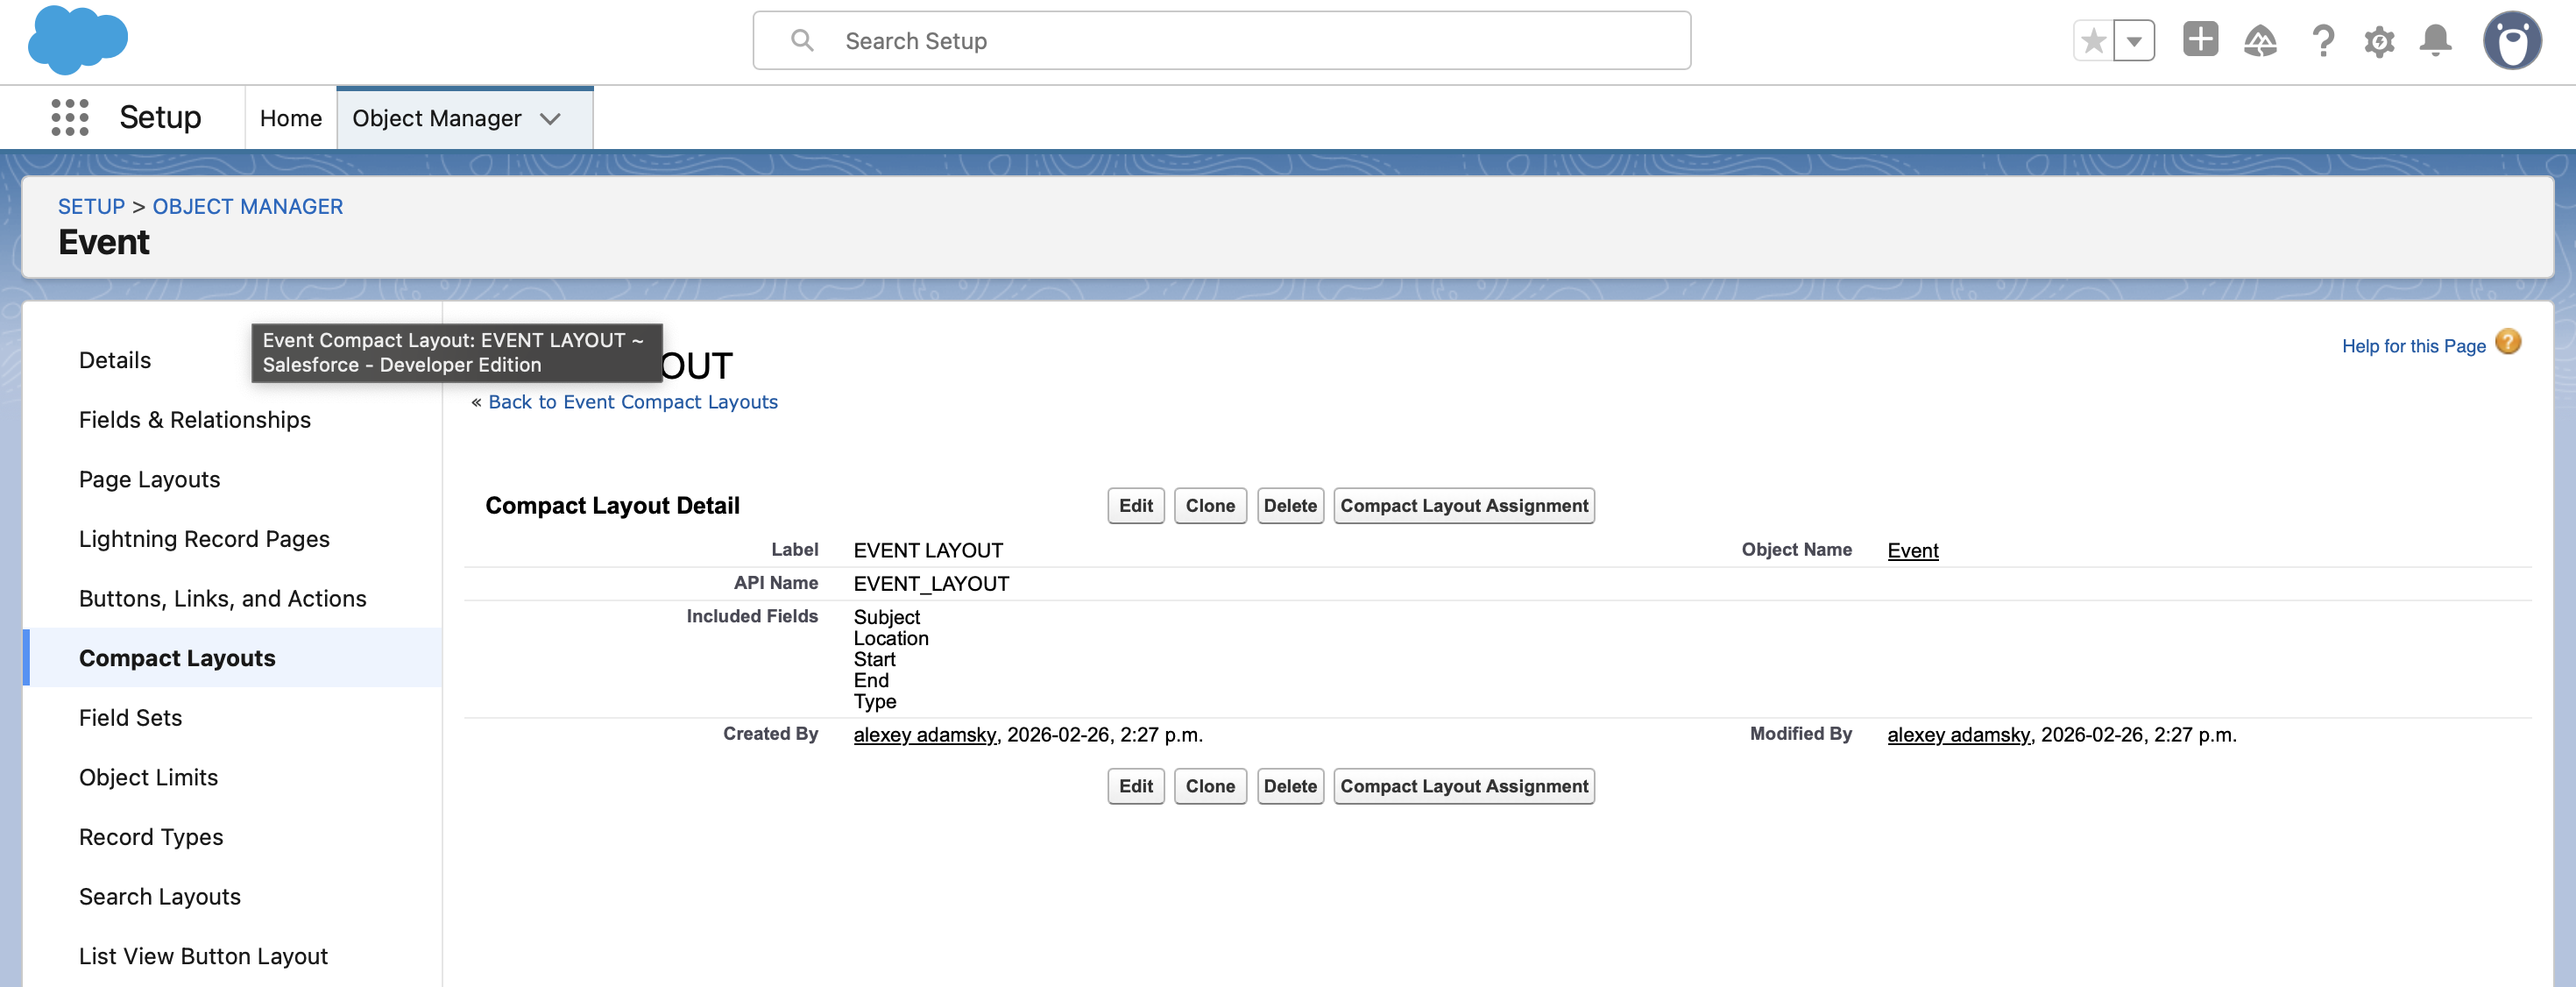The width and height of the screenshot is (2576, 987).
Task: Open the App Launcher waffle icon
Action: pos(70,117)
